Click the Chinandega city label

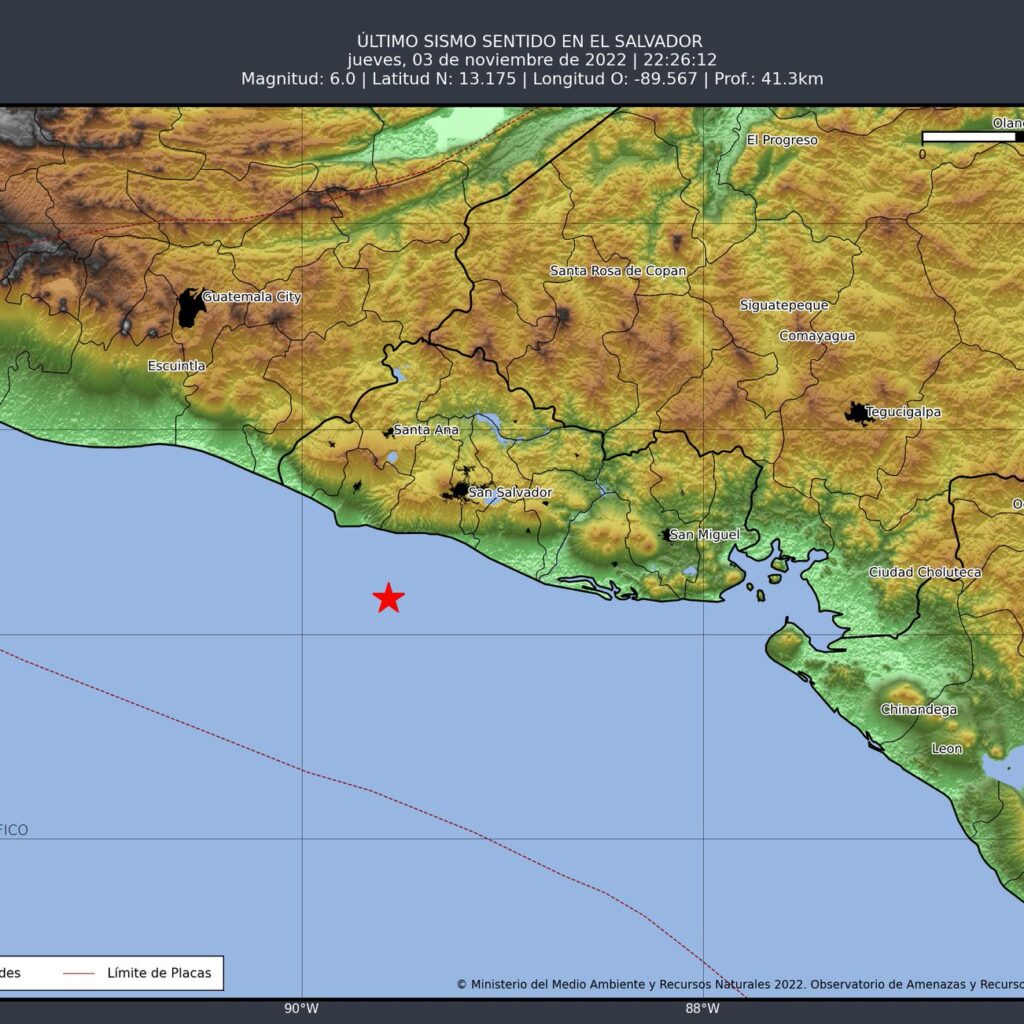pyautogui.click(x=918, y=710)
